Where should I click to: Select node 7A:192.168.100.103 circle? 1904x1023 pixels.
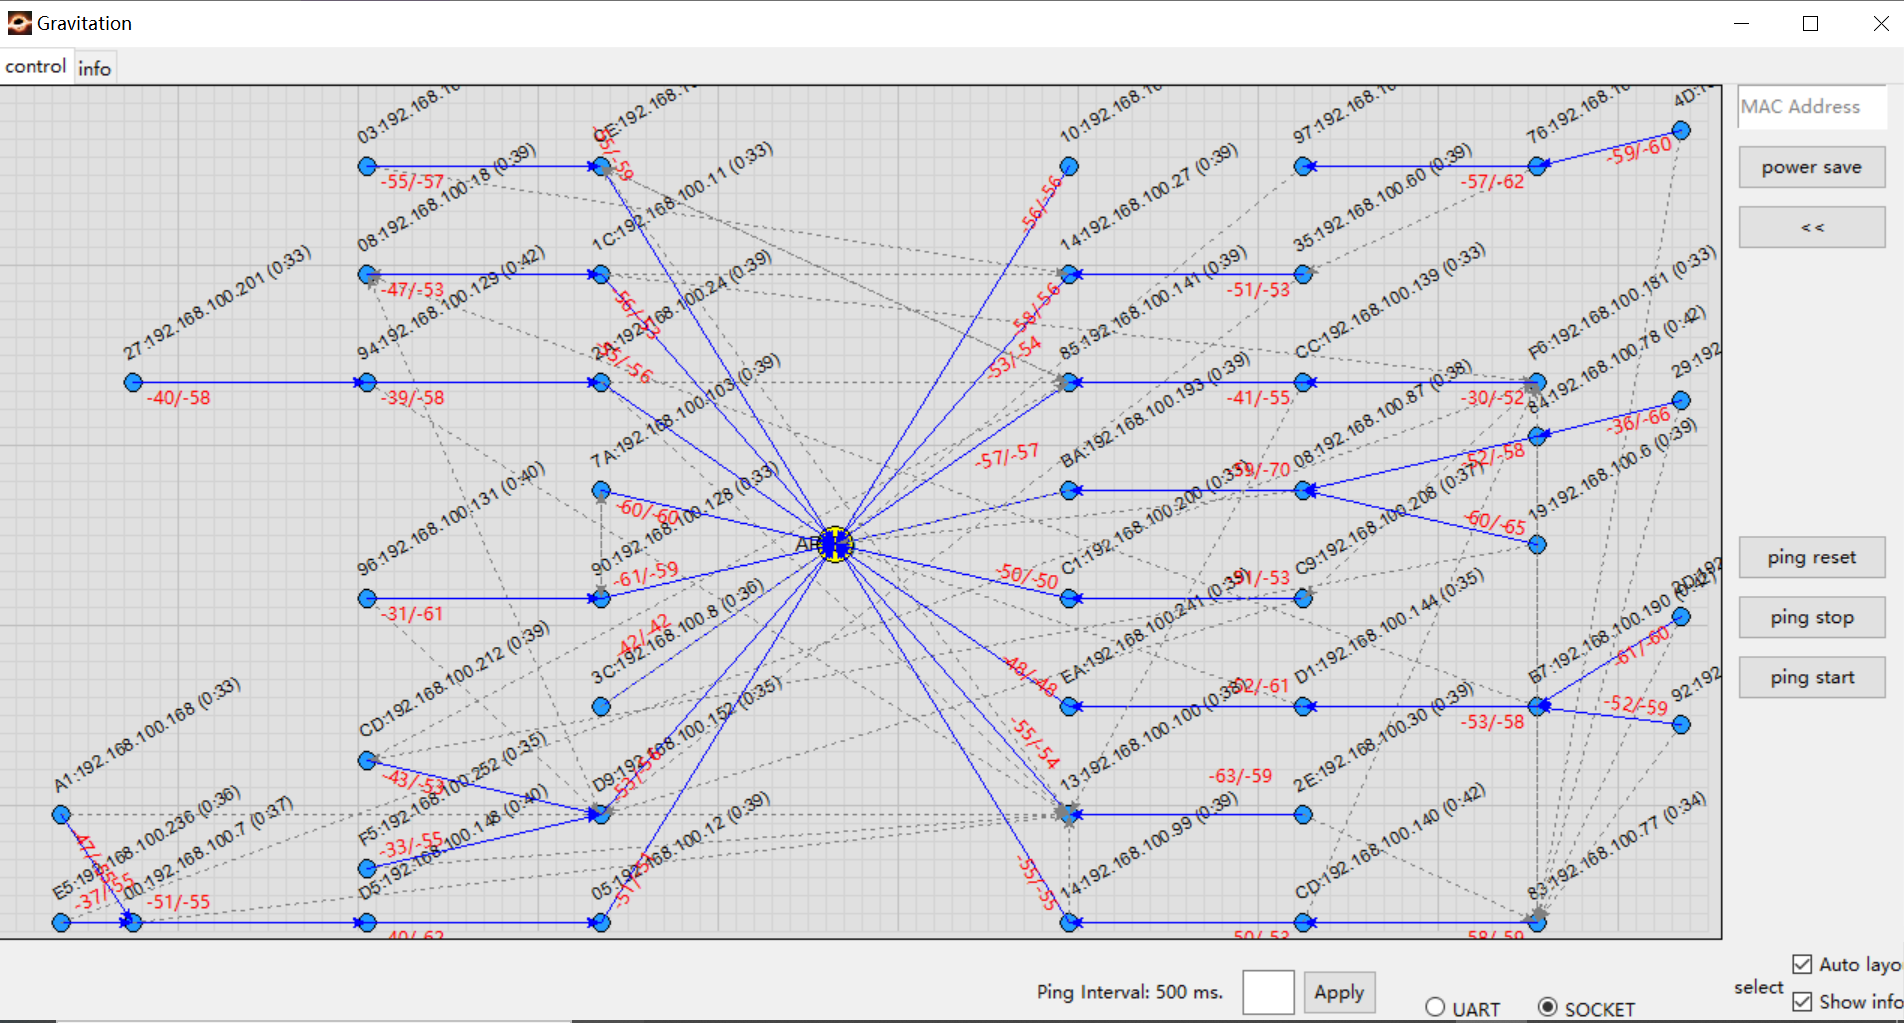(x=601, y=490)
